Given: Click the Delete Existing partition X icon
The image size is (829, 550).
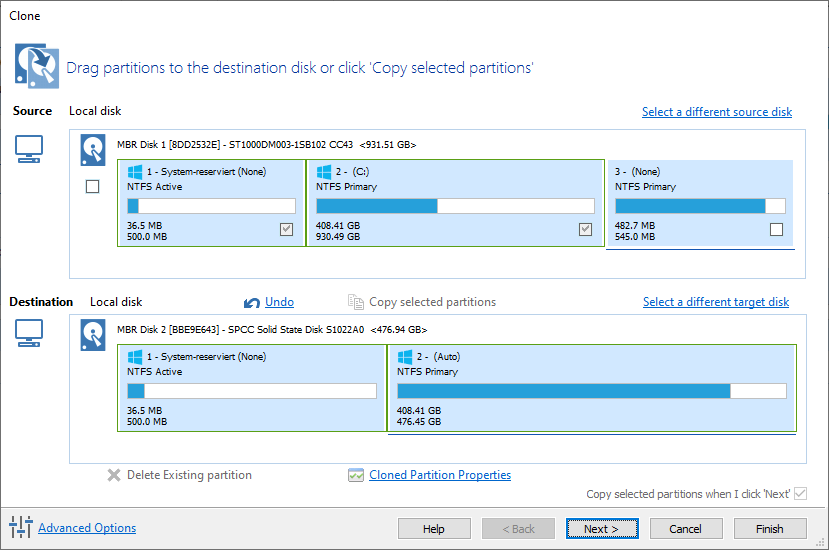Looking at the screenshot, I should [x=114, y=475].
